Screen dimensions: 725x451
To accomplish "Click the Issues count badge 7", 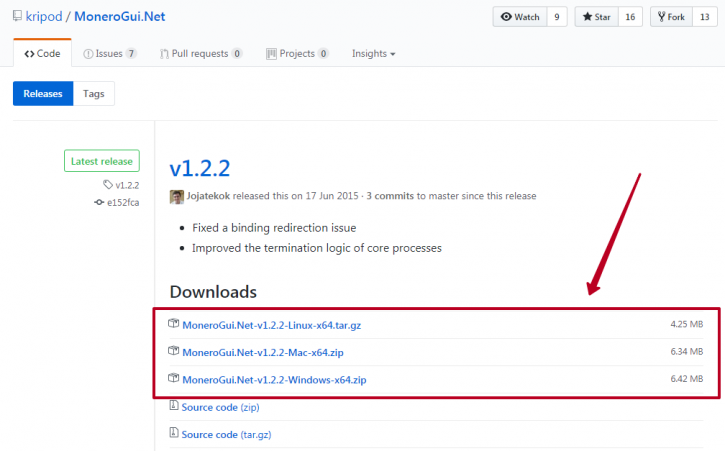I will (x=131, y=54).
